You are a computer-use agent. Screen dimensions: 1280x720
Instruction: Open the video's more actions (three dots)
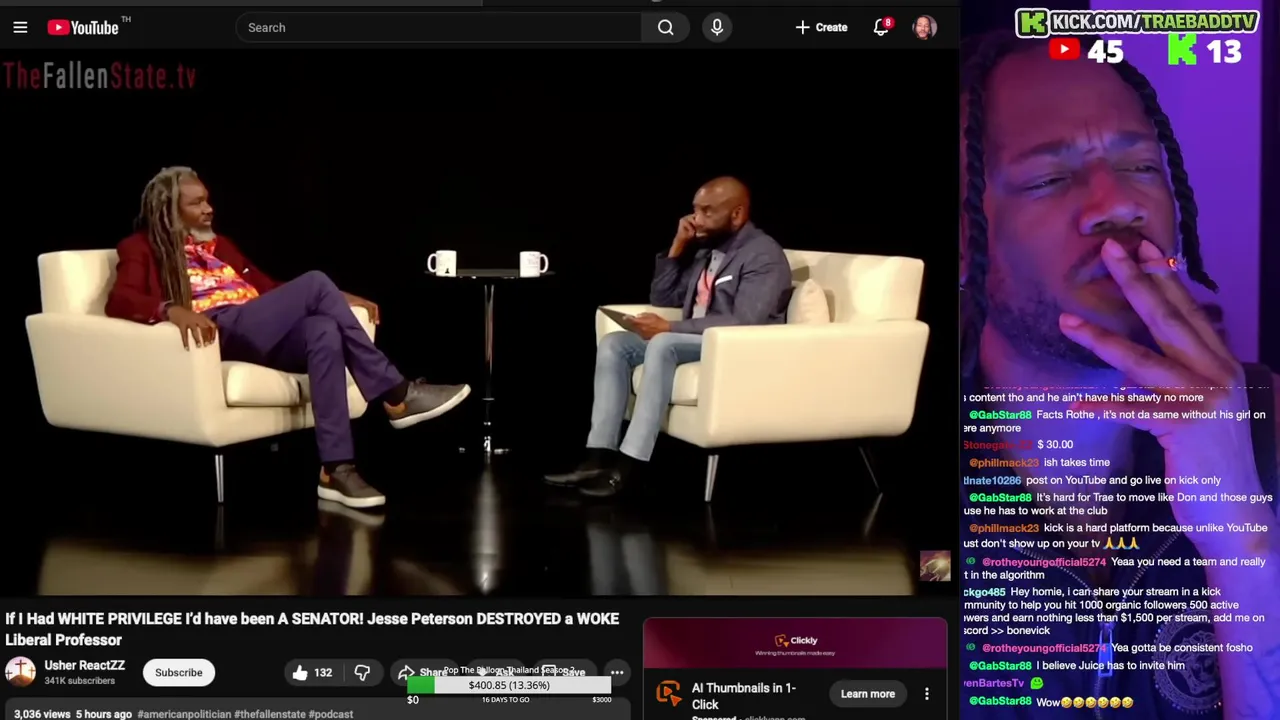point(617,672)
